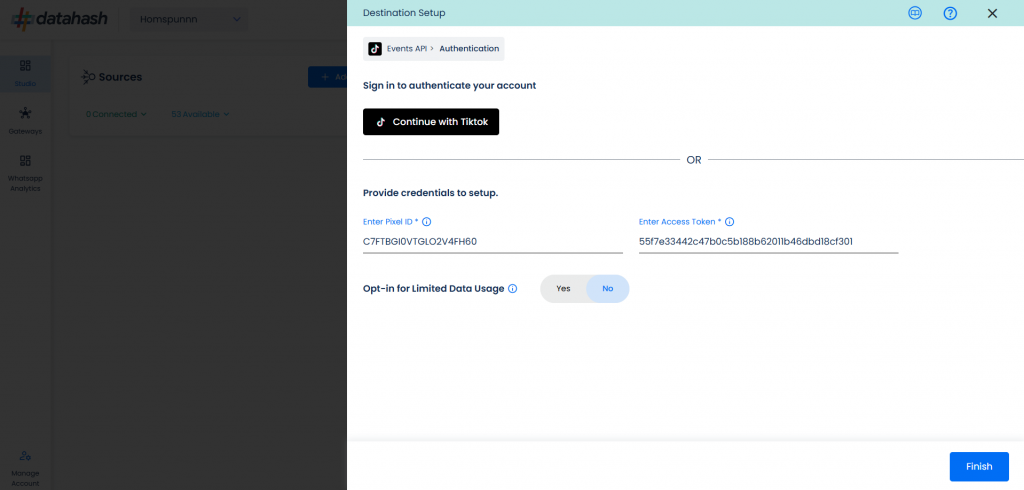
Task: Expand the 0 Connected dropdown
Action: tap(116, 114)
